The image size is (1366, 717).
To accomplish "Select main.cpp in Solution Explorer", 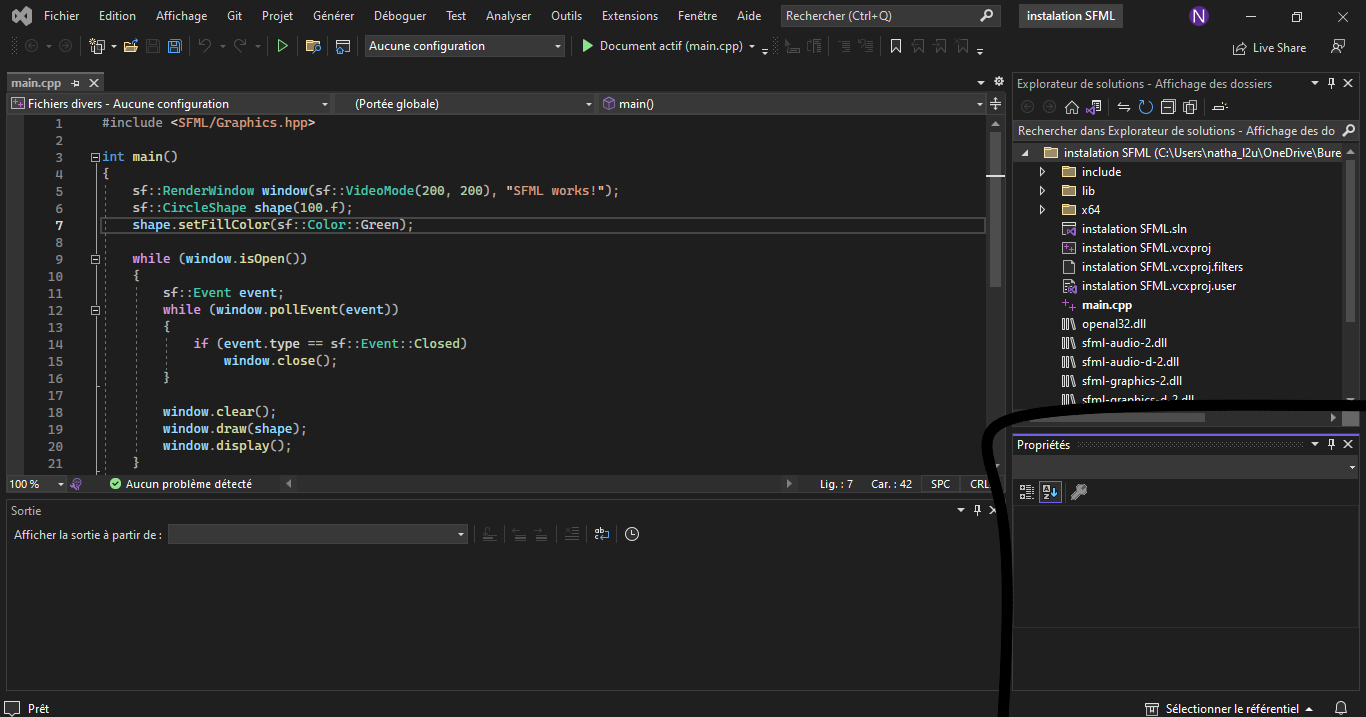I will click(x=1106, y=304).
